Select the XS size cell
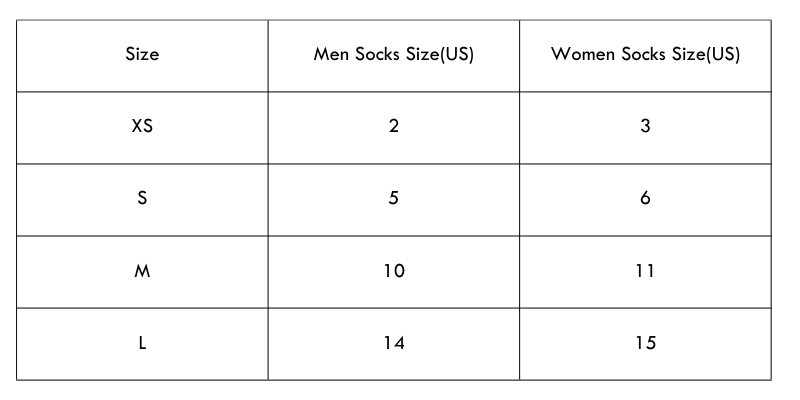The image size is (800, 400). pos(142,126)
